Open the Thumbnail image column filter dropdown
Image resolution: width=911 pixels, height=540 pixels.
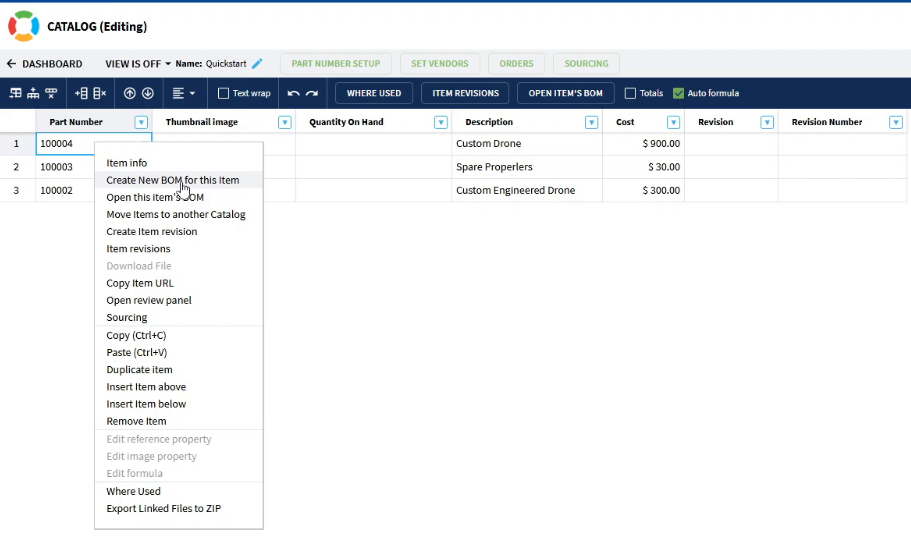285,122
